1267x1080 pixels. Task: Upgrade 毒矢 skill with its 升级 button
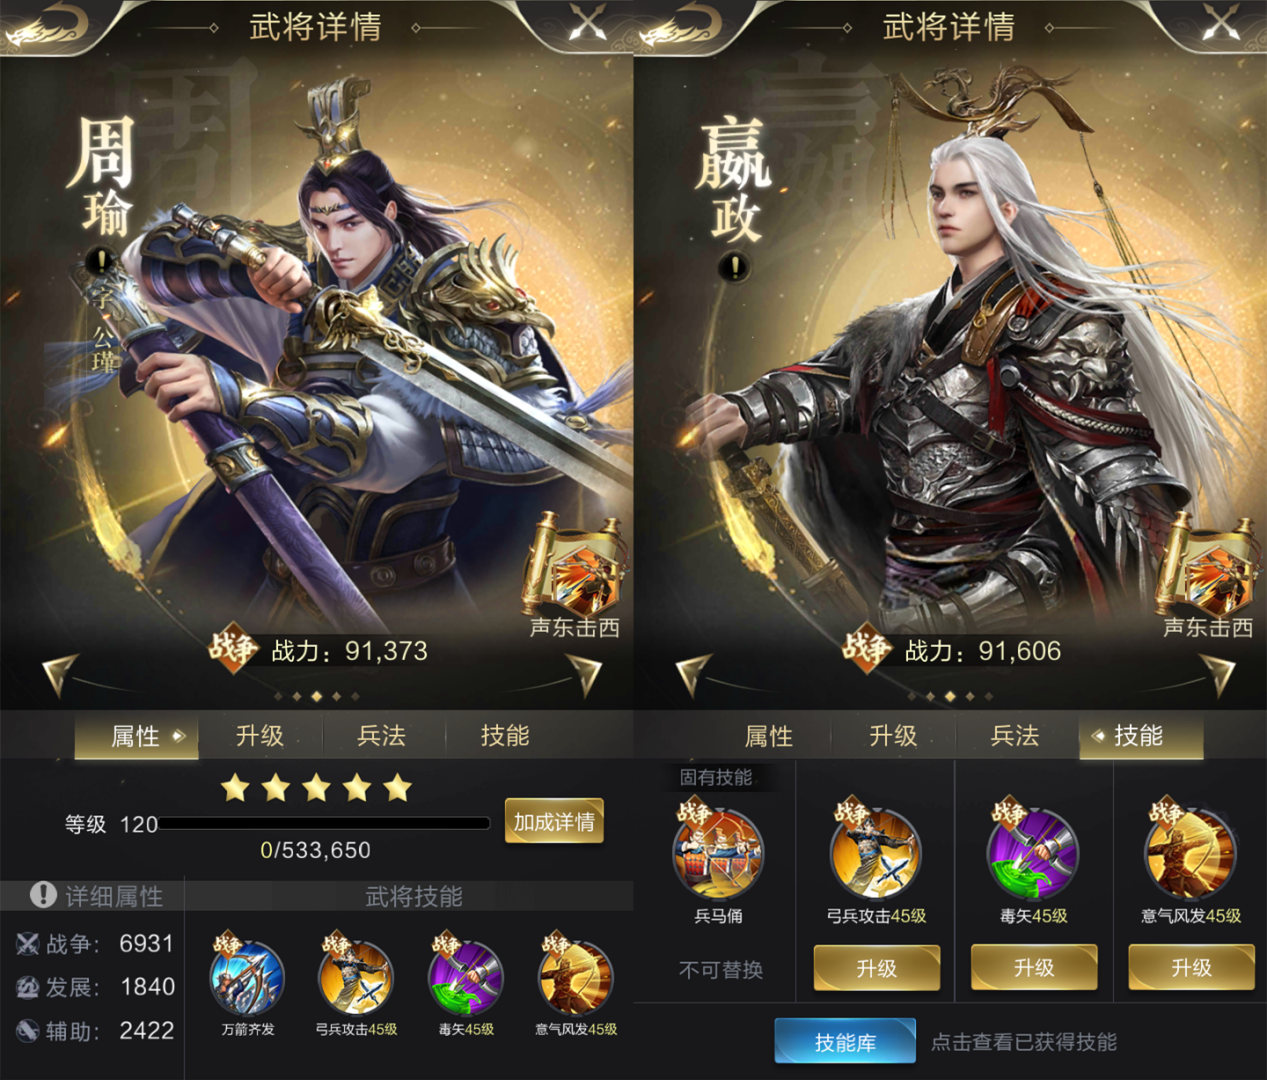click(x=1034, y=967)
